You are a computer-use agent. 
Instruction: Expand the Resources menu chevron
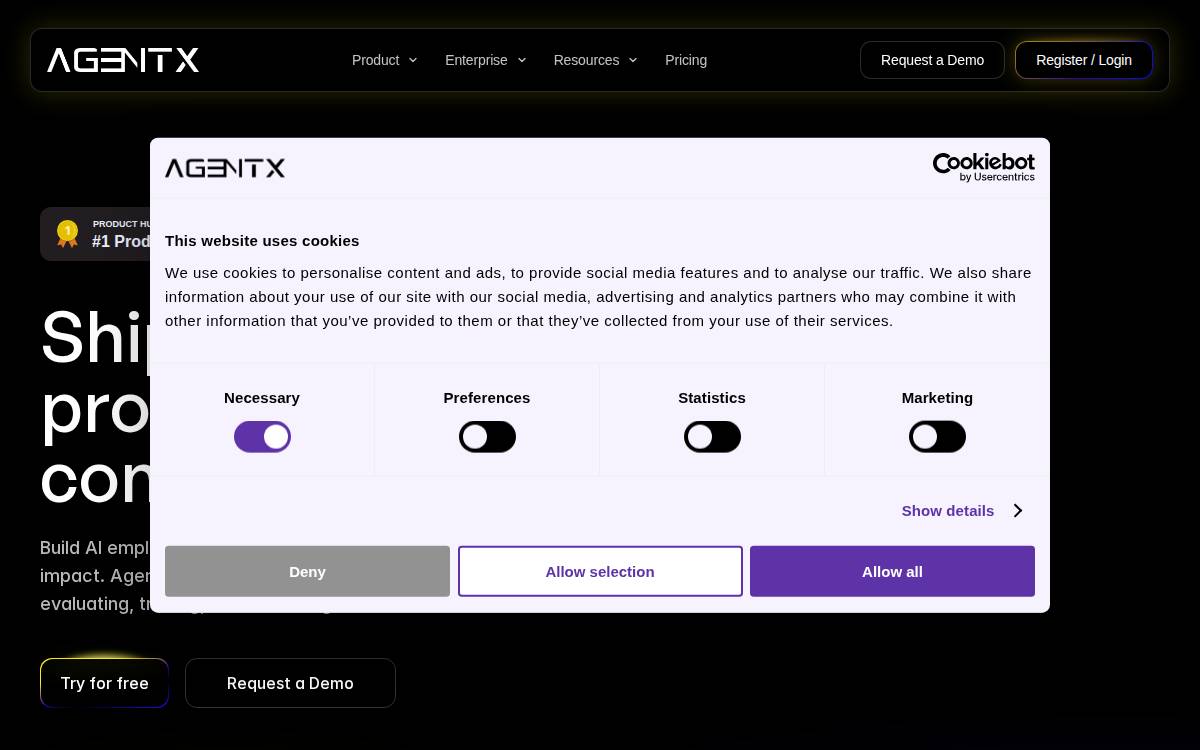(x=633, y=60)
